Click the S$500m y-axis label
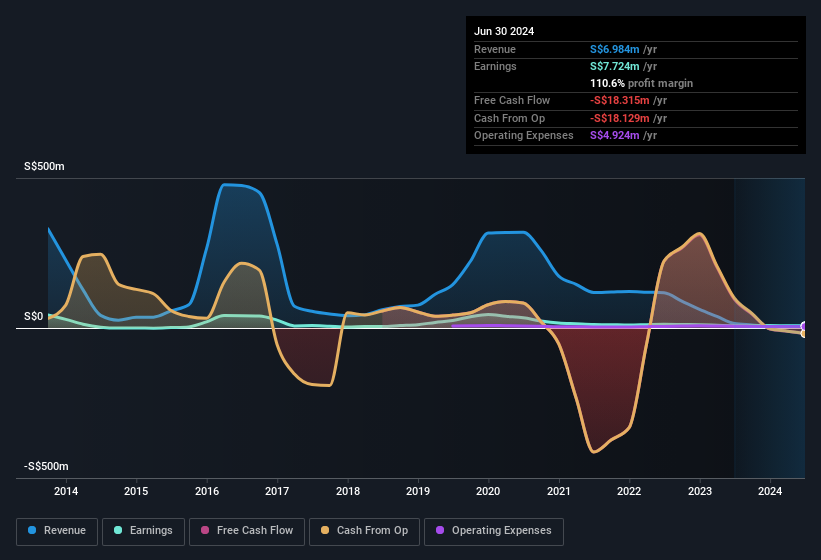 click(x=45, y=166)
